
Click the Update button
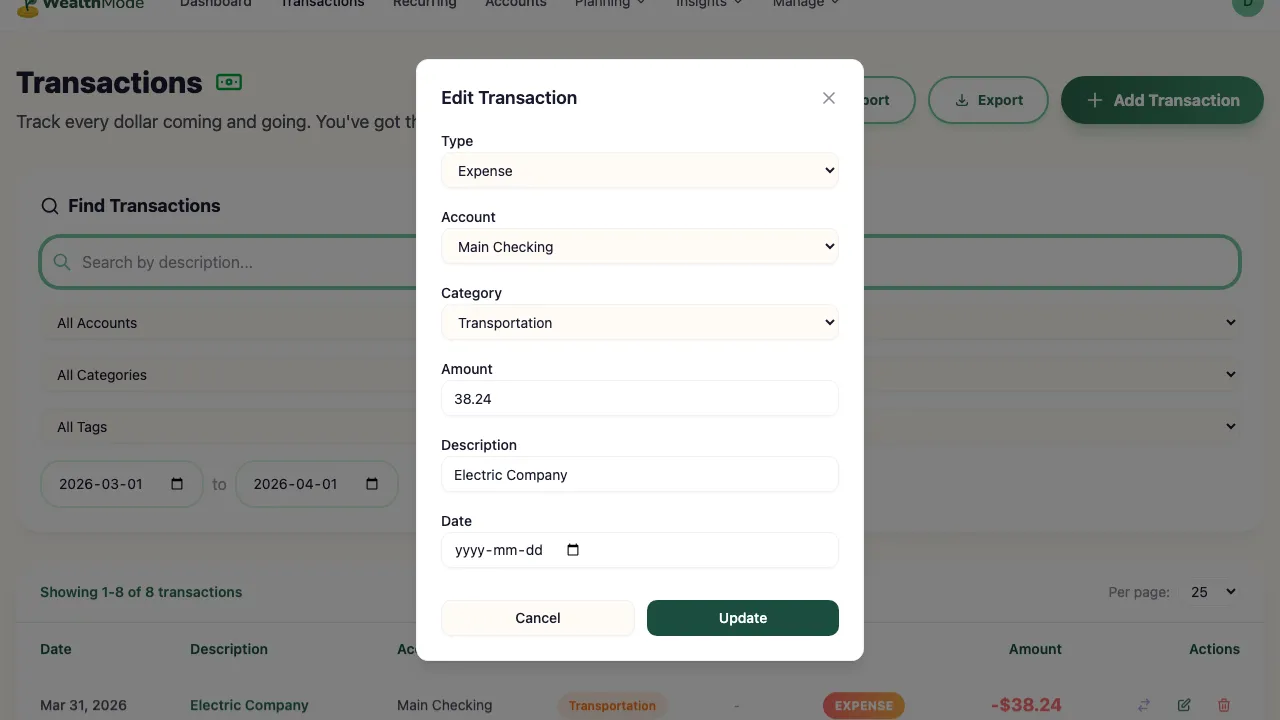(x=742, y=618)
